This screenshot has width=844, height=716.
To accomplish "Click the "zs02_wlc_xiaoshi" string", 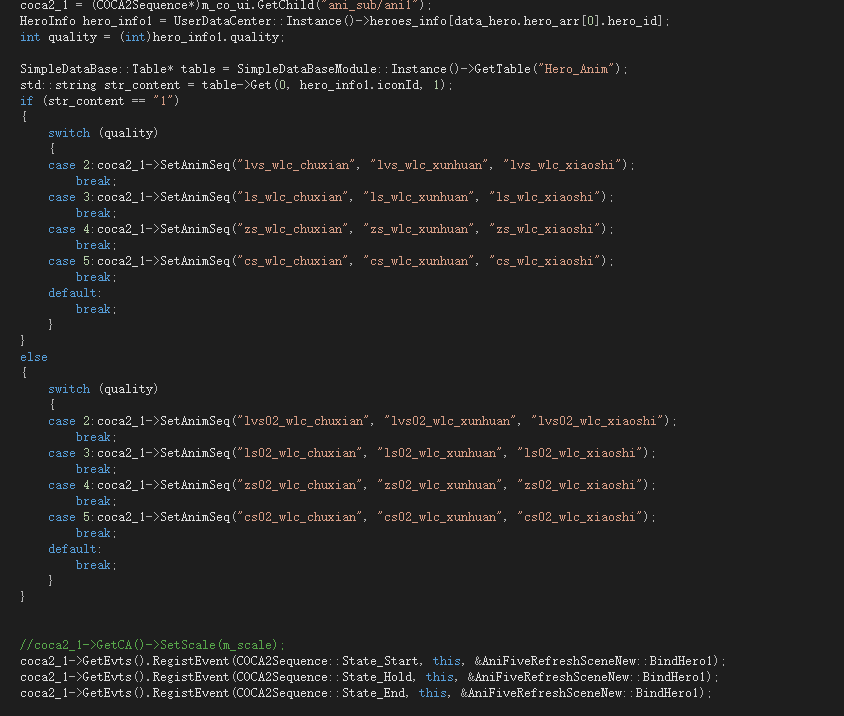I will tap(580, 485).
